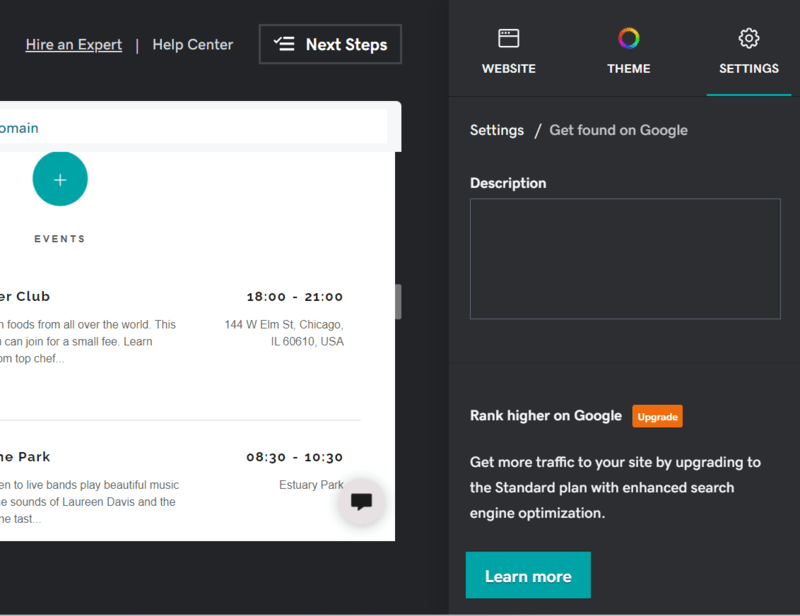Click the Next Steps button
Image resolution: width=800 pixels, height=616 pixels.
330,44
